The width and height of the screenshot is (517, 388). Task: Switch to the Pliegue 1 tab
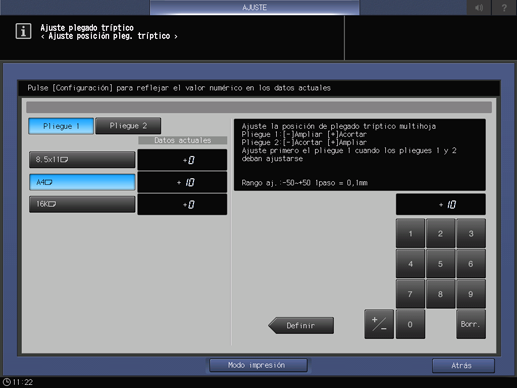pos(61,126)
